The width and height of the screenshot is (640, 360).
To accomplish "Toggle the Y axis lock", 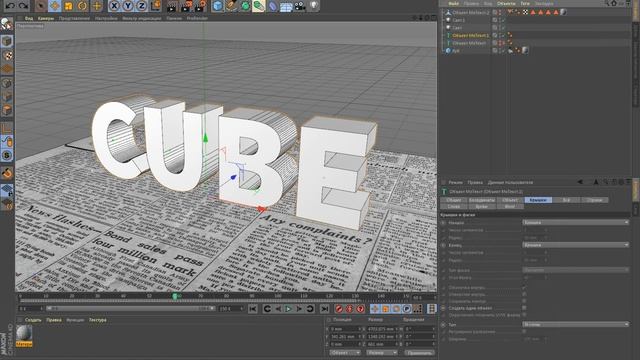I will pos(128,6).
